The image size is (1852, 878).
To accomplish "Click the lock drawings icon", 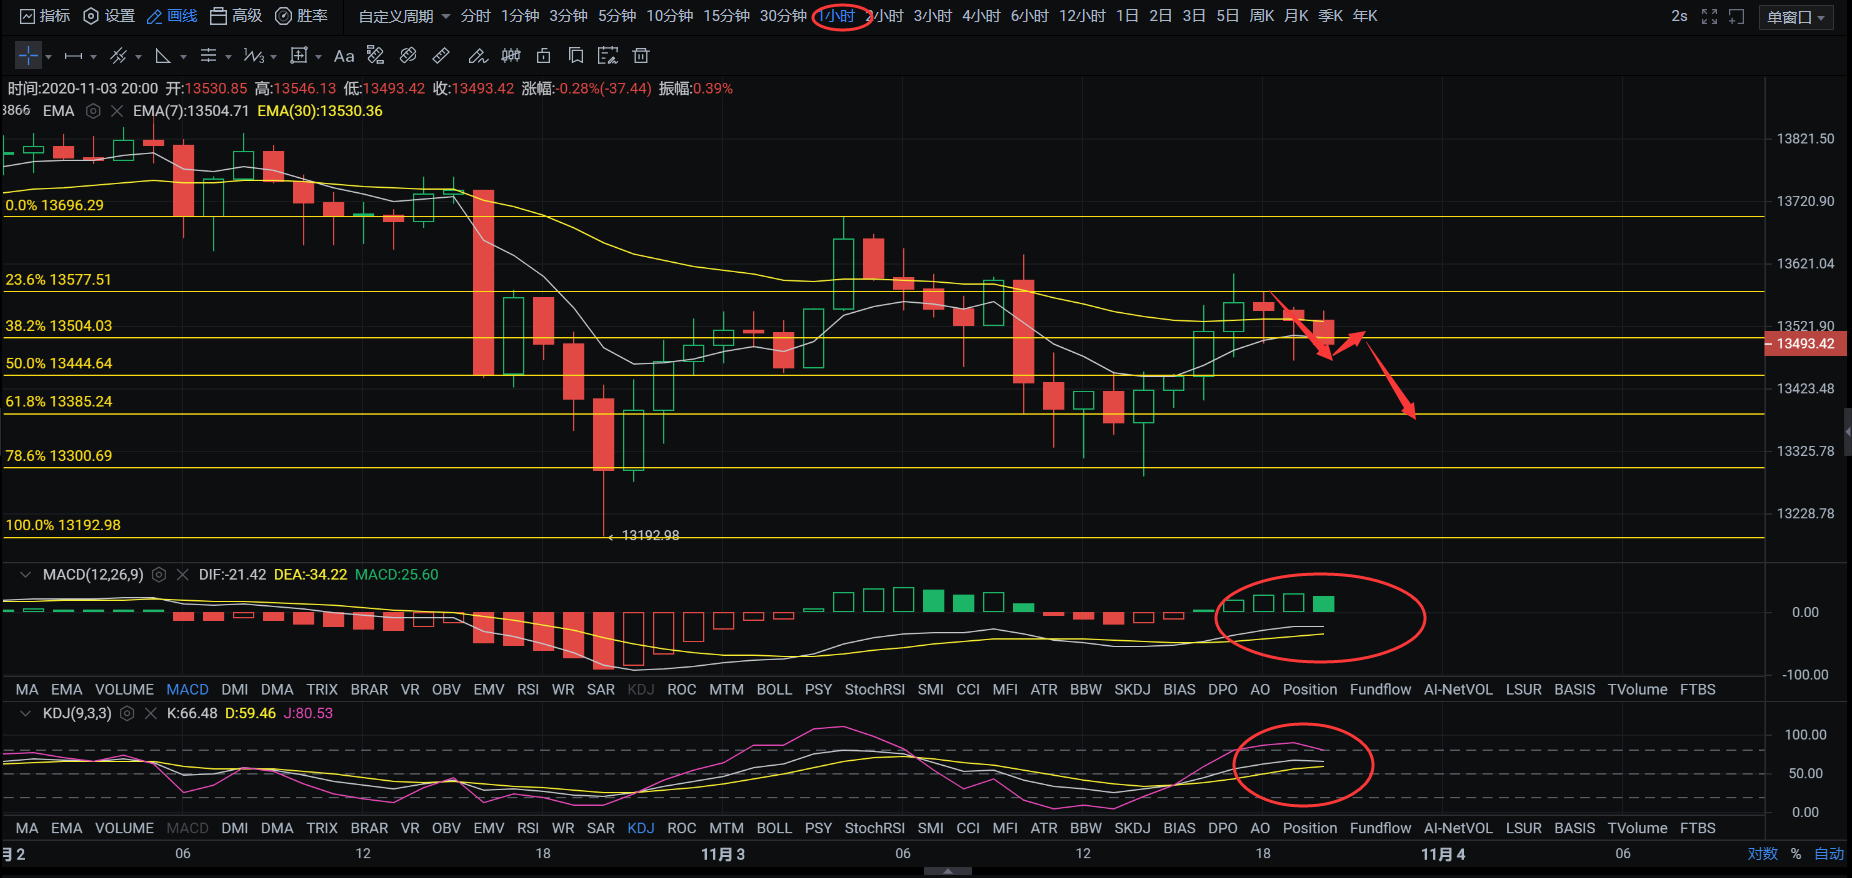I will click(x=543, y=56).
